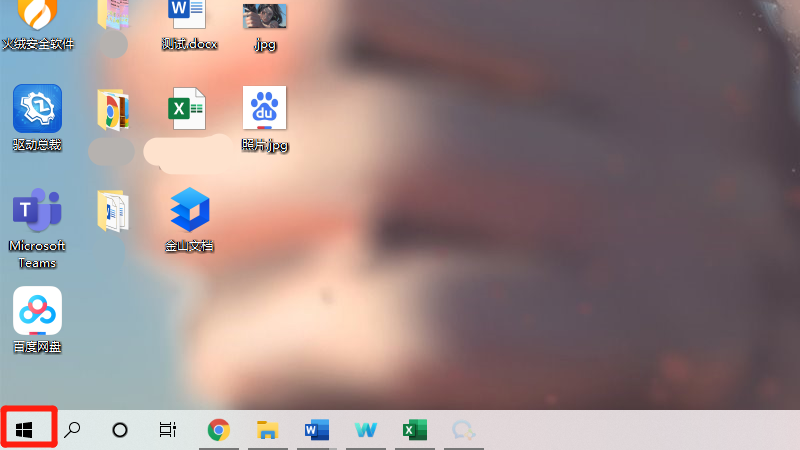Open WPS Office from the taskbar
Viewport: 800px width, 450px height.
365,430
